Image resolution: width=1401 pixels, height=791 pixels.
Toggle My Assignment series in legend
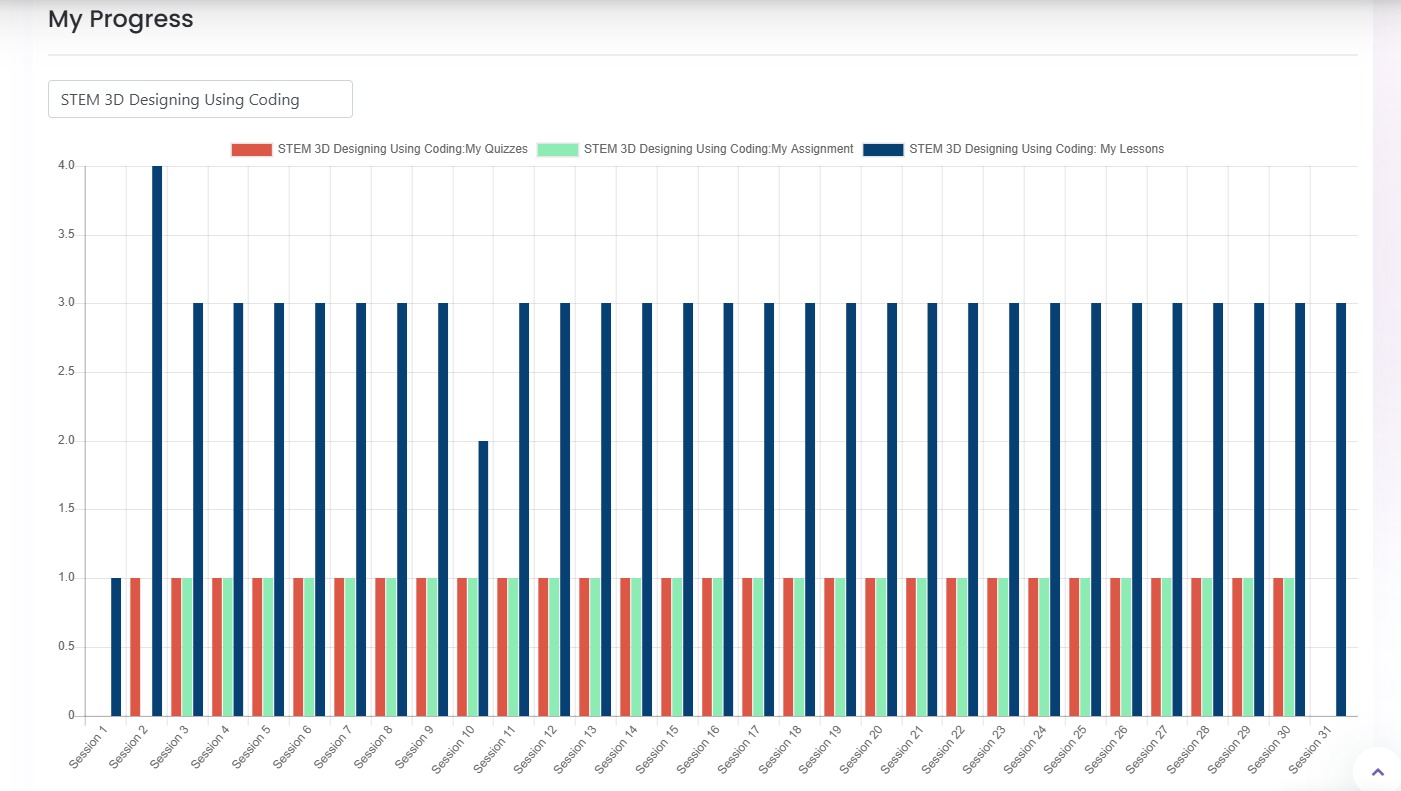[718, 149]
